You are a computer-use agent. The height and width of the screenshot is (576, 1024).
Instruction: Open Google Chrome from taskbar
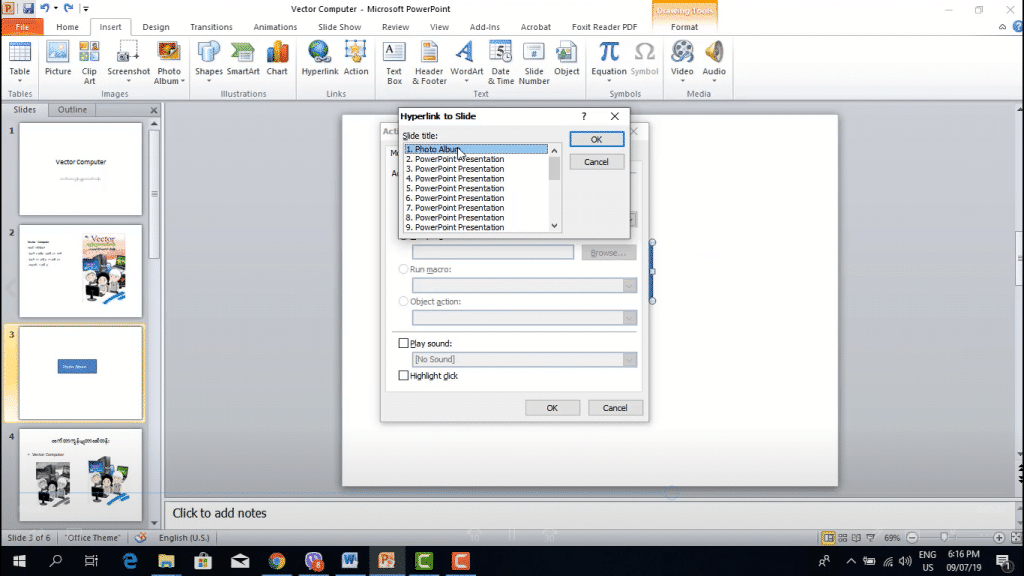pyautogui.click(x=277, y=560)
